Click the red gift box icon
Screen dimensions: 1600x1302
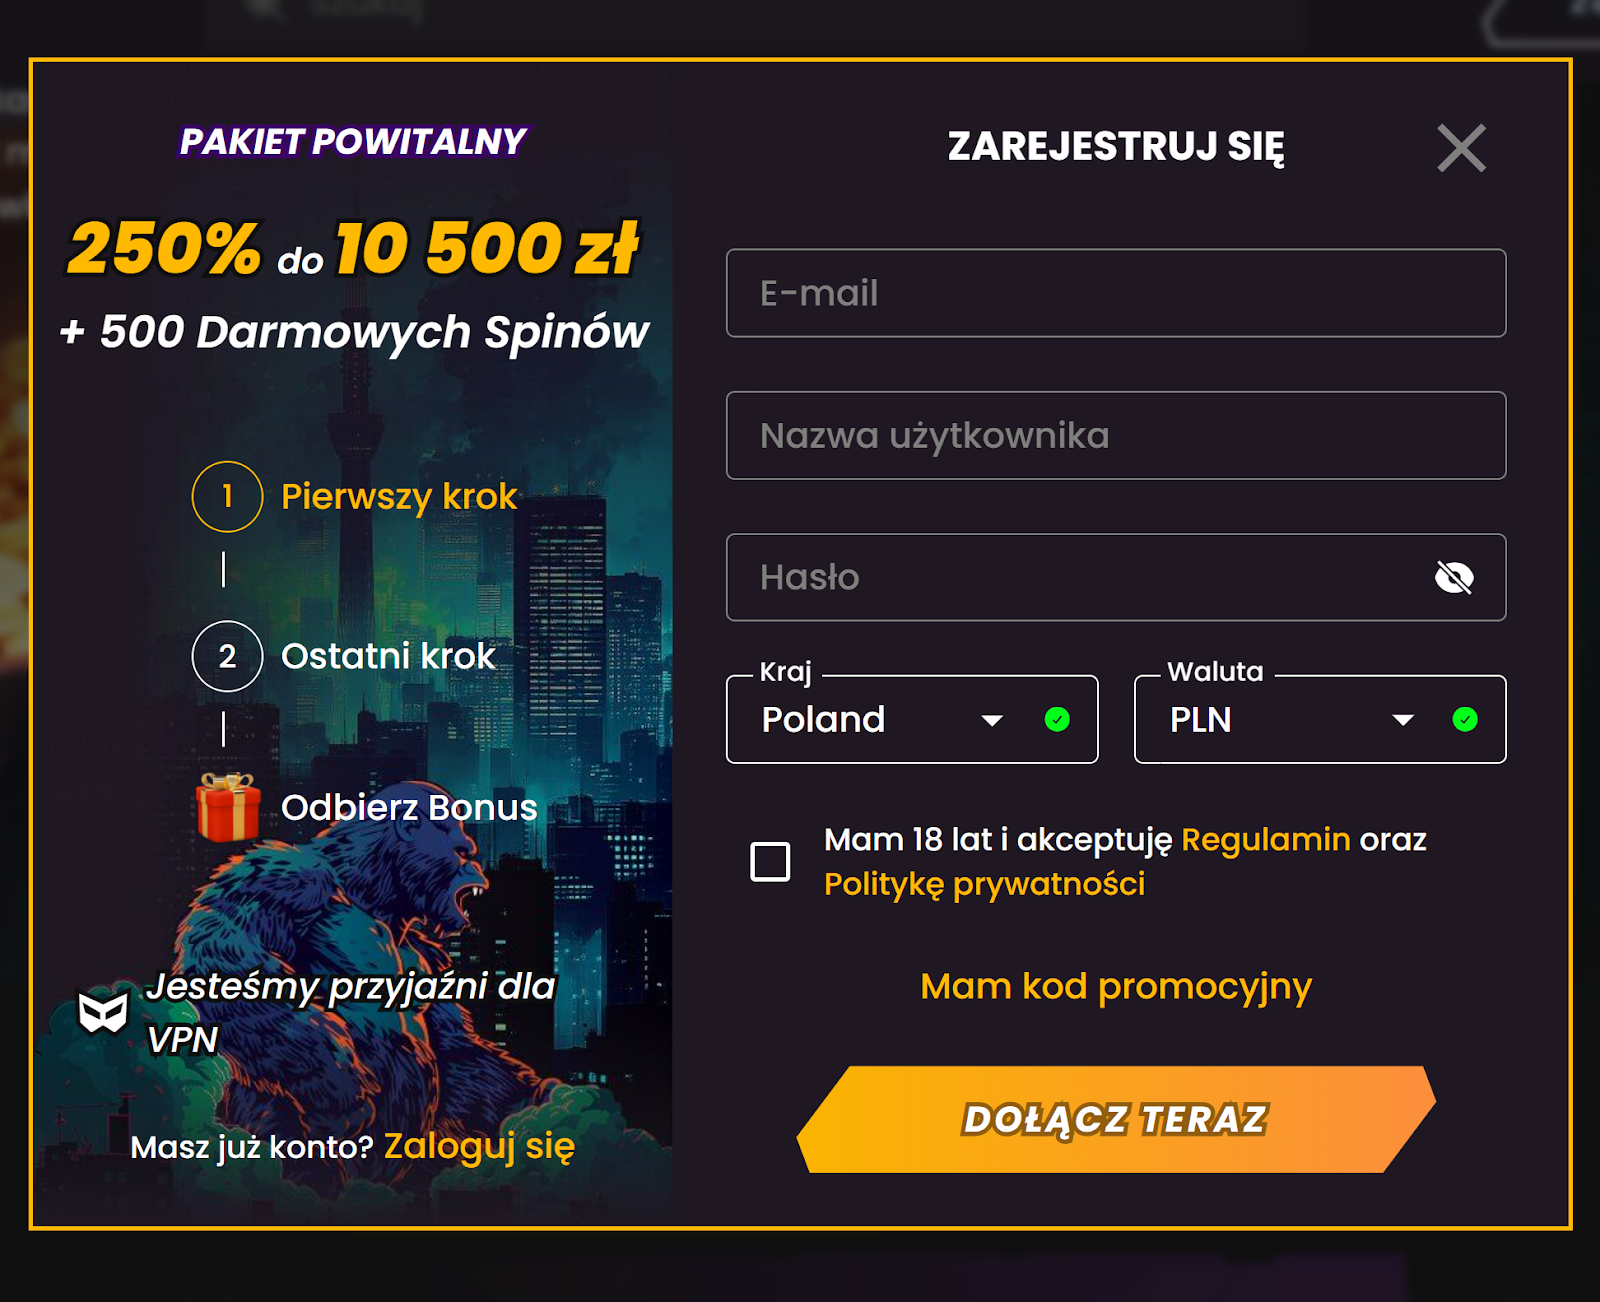click(228, 806)
